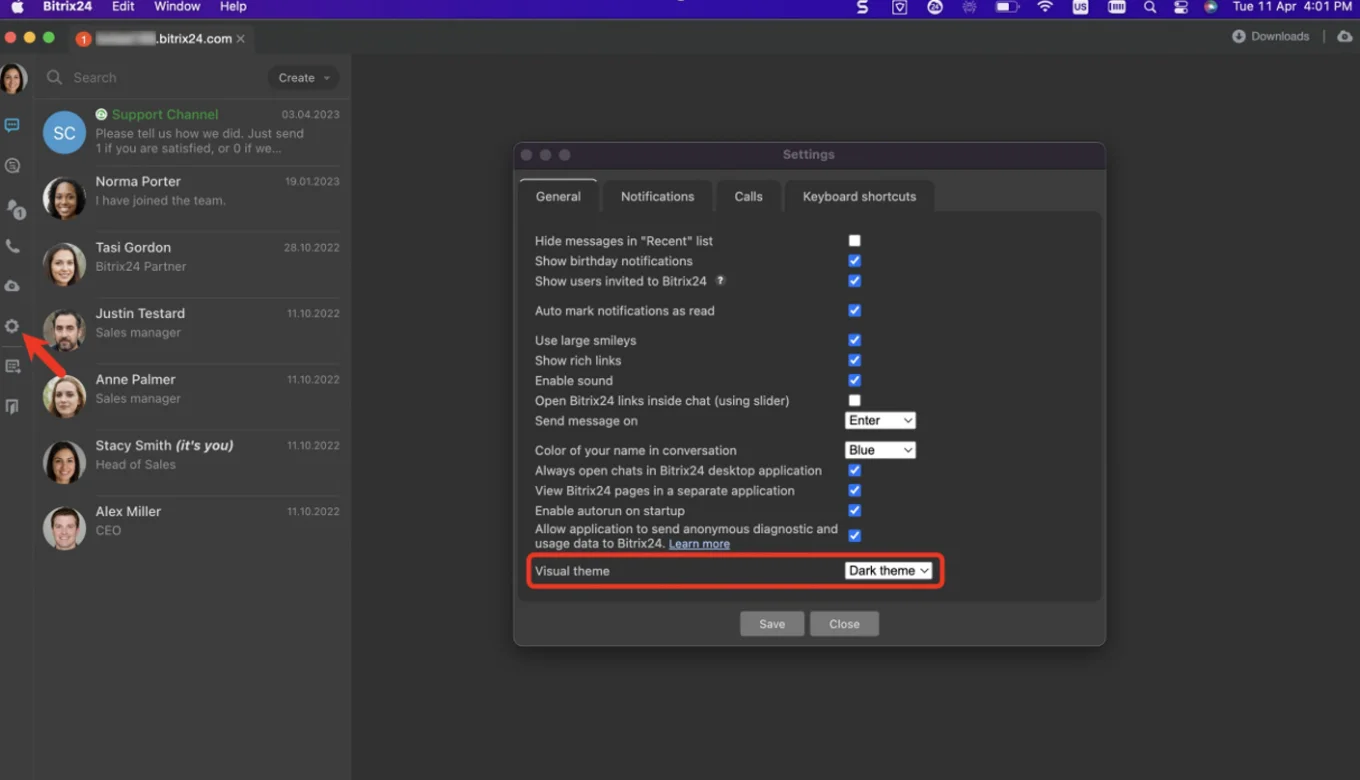Click your profile avatar atop the sidebar
The height and width of the screenshot is (780, 1360).
tap(13, 78)
